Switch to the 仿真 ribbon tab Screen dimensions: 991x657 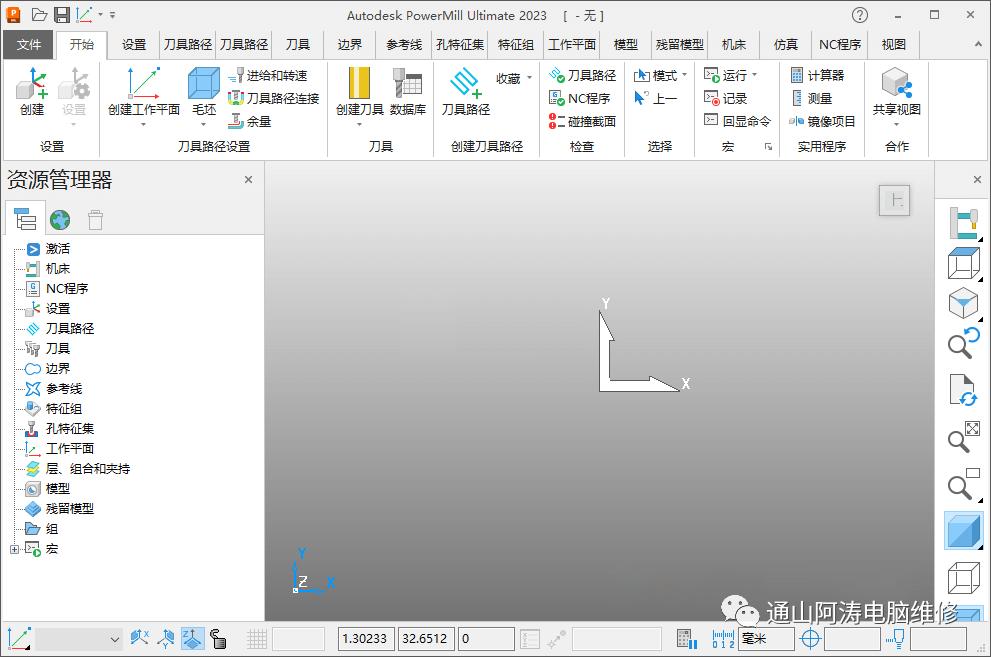(786, 44)
